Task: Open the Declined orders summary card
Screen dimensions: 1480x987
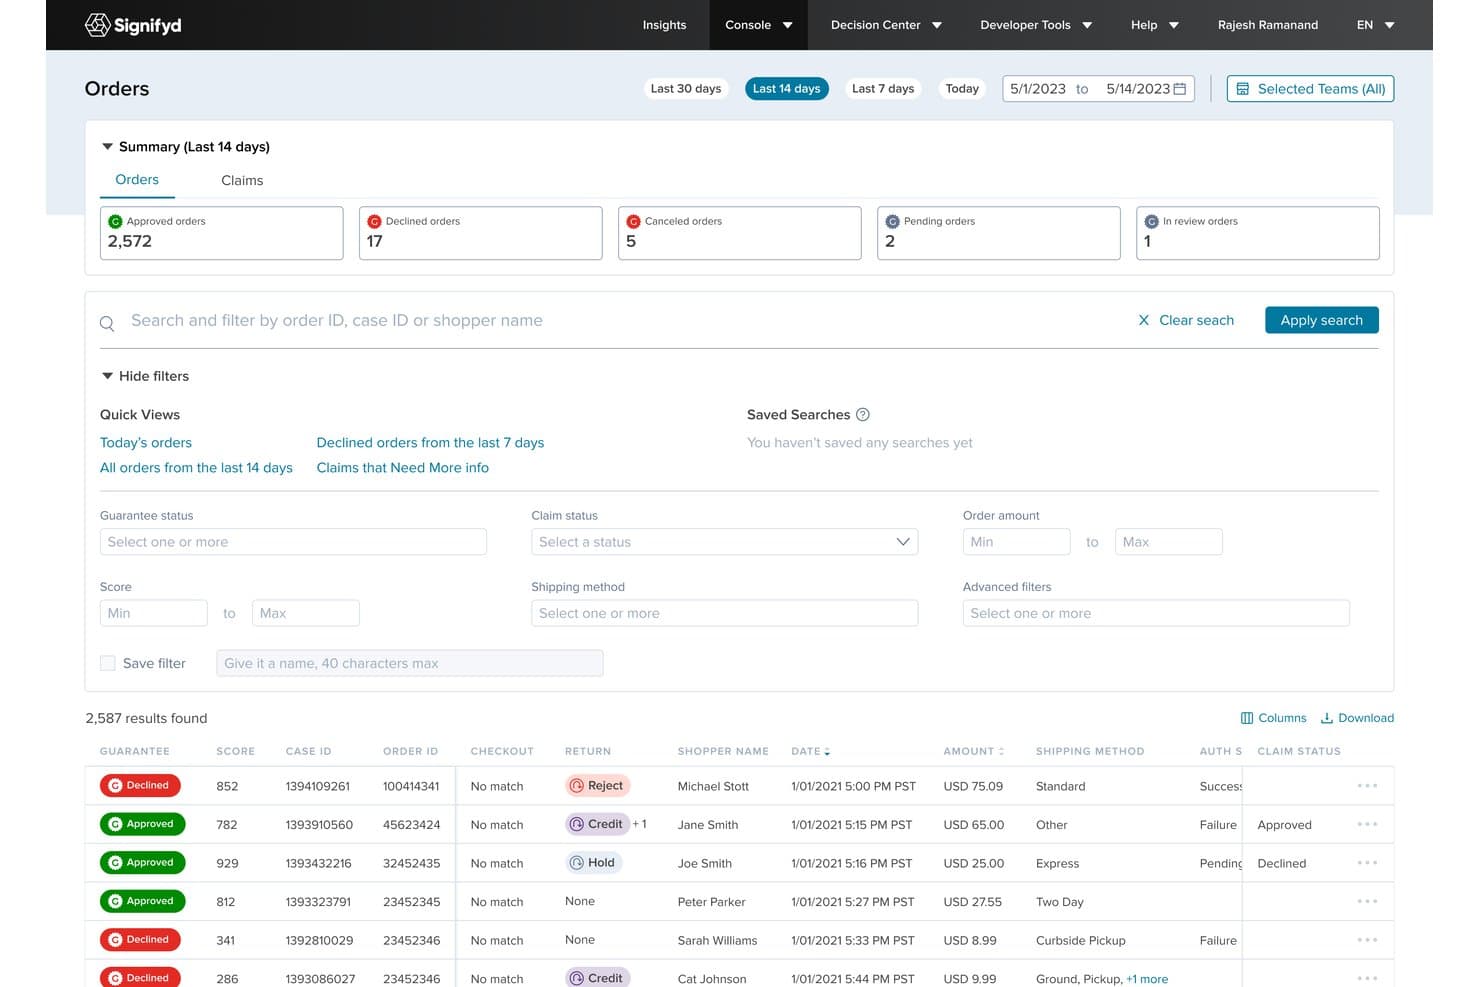Action: pos(481,233)
